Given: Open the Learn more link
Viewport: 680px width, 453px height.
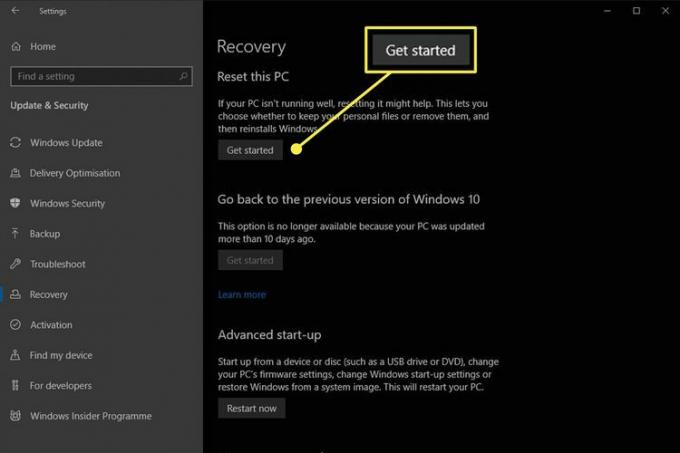Looking at the screenshot, I should coord(242,294).
